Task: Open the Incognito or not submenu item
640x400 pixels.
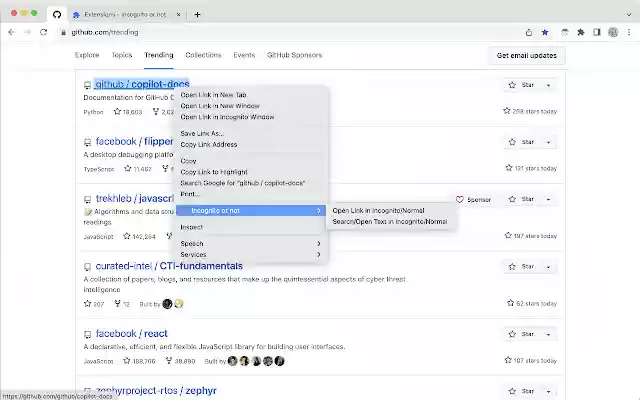Action: [x=251, y=211]
